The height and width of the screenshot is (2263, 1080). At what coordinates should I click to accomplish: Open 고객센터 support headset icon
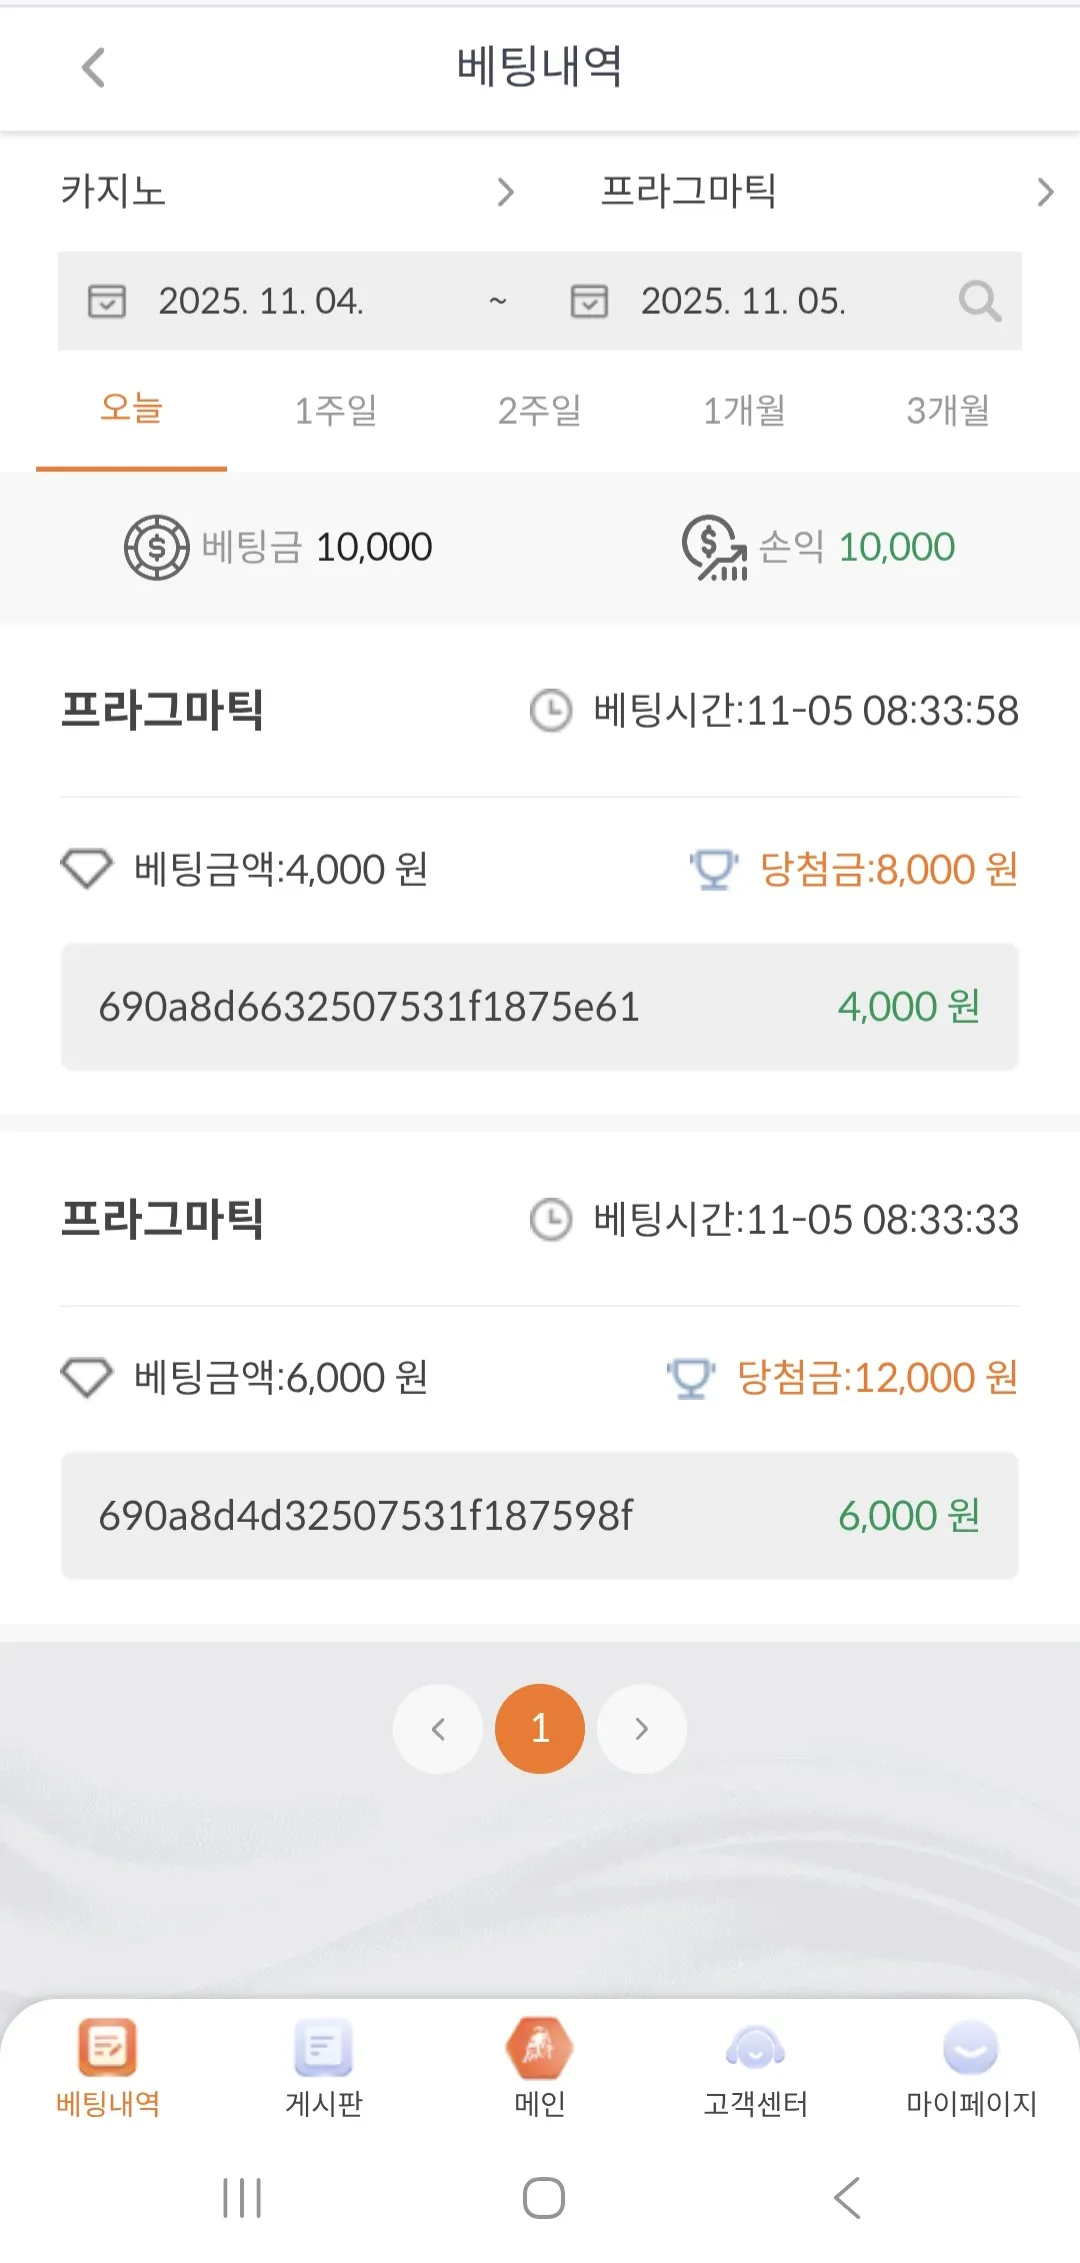[756, 2048]
